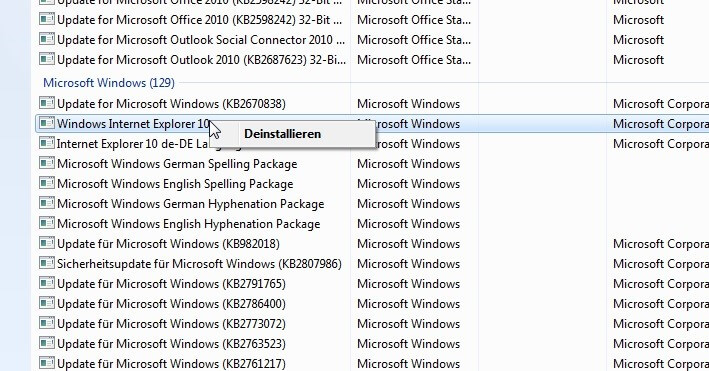Click the Windows Internet Explorer 10 entry icon

(47, 123)
